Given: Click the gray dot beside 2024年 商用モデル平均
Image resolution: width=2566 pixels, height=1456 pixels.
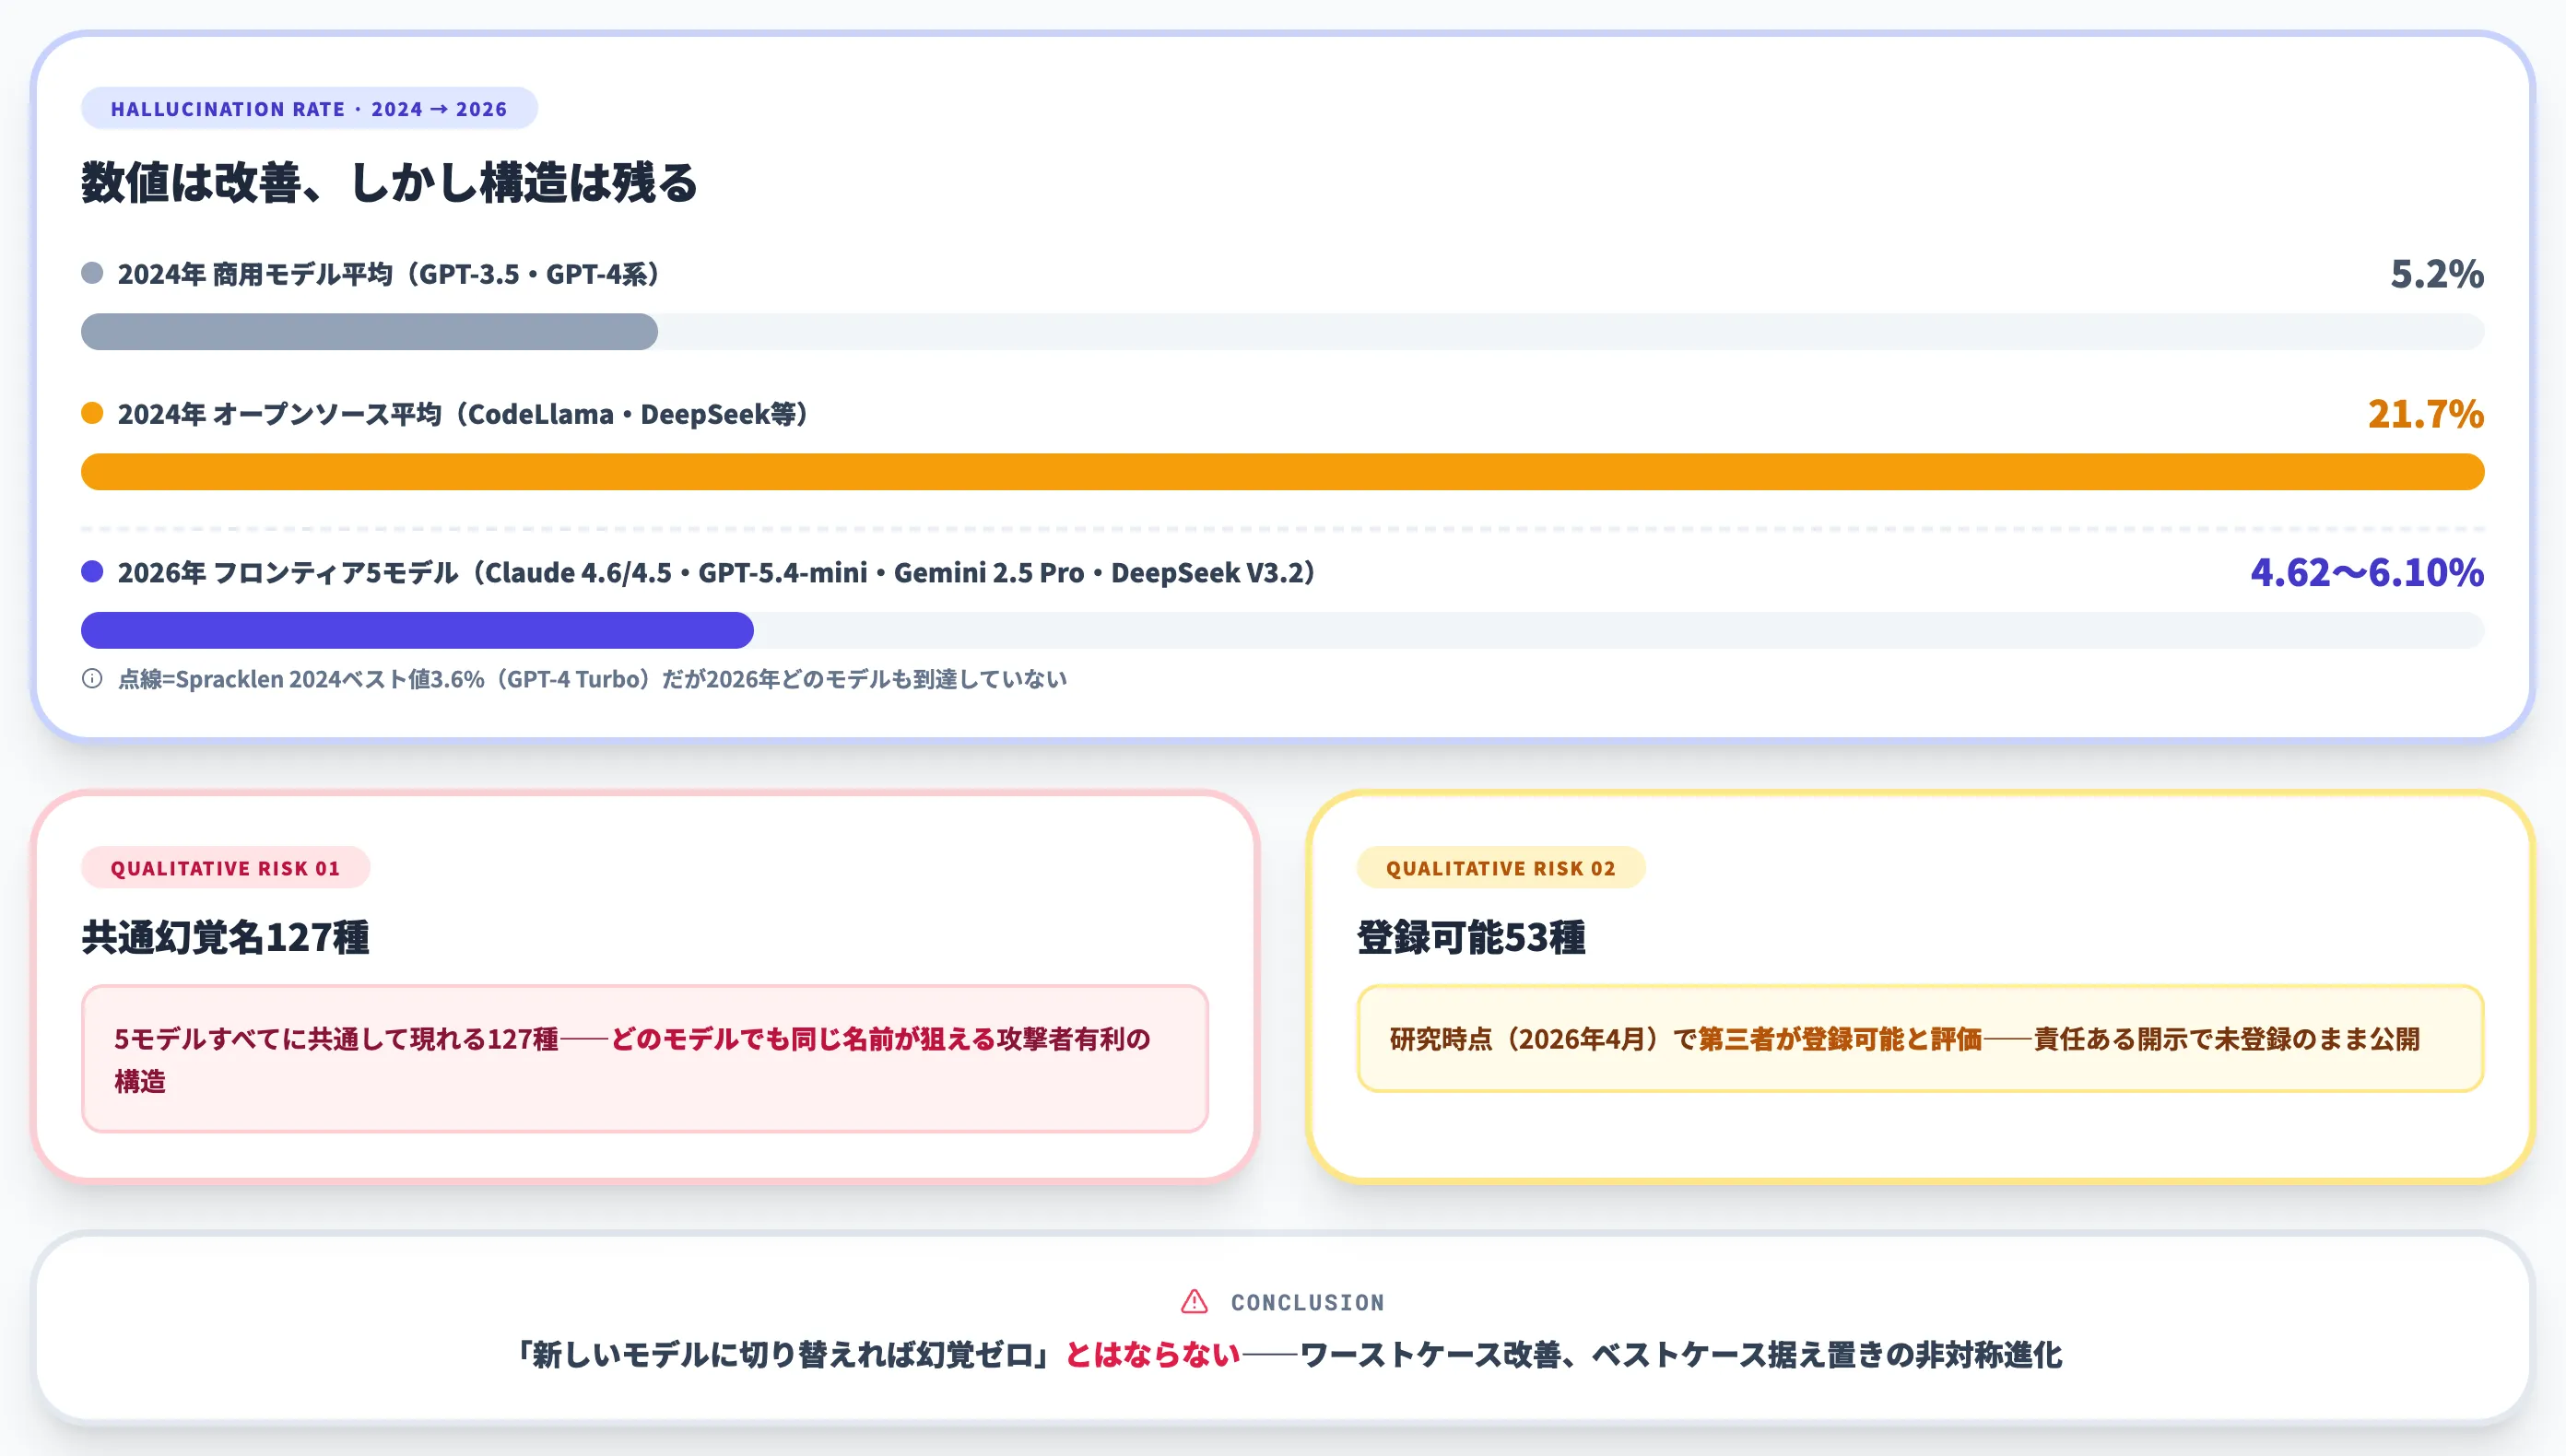Looking at the screenshot, I should pos(92,273).
